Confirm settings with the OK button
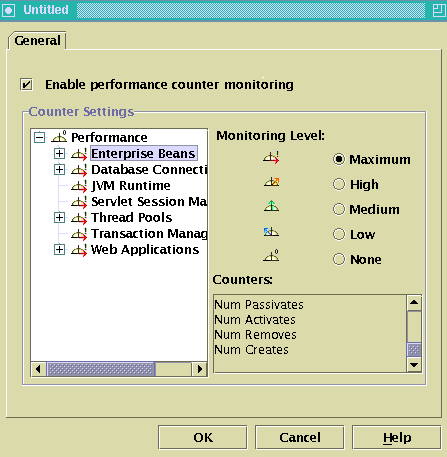 [x=203, y=437]
